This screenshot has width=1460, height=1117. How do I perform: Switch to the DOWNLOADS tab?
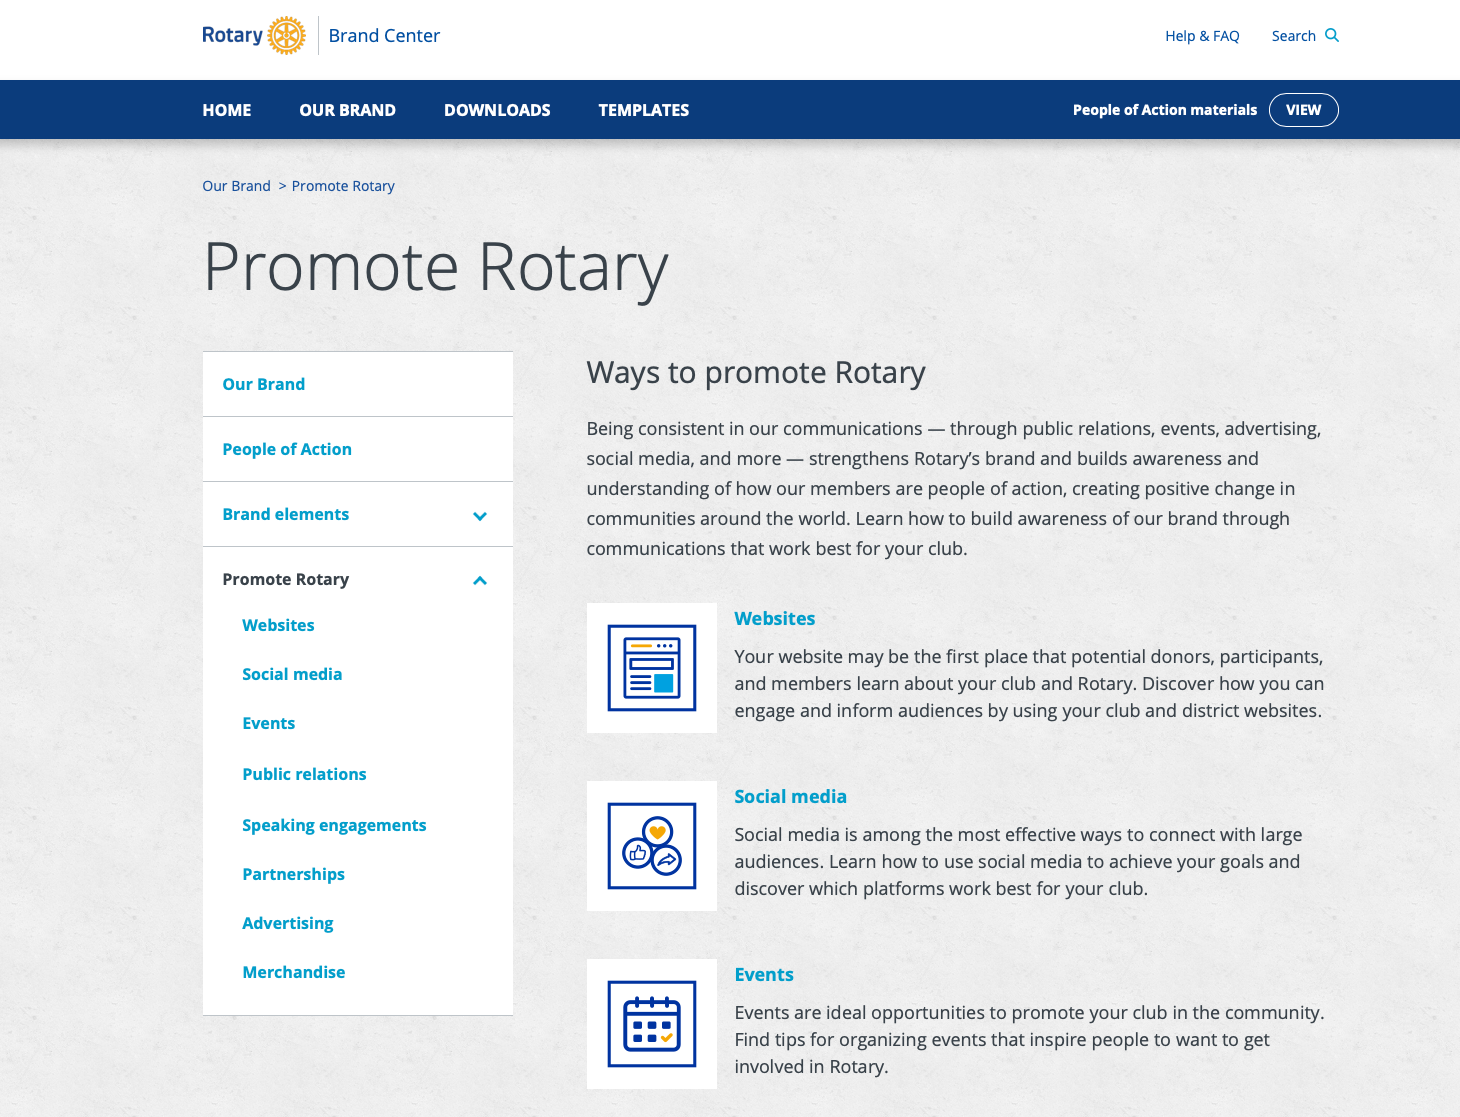click(497, 110)
